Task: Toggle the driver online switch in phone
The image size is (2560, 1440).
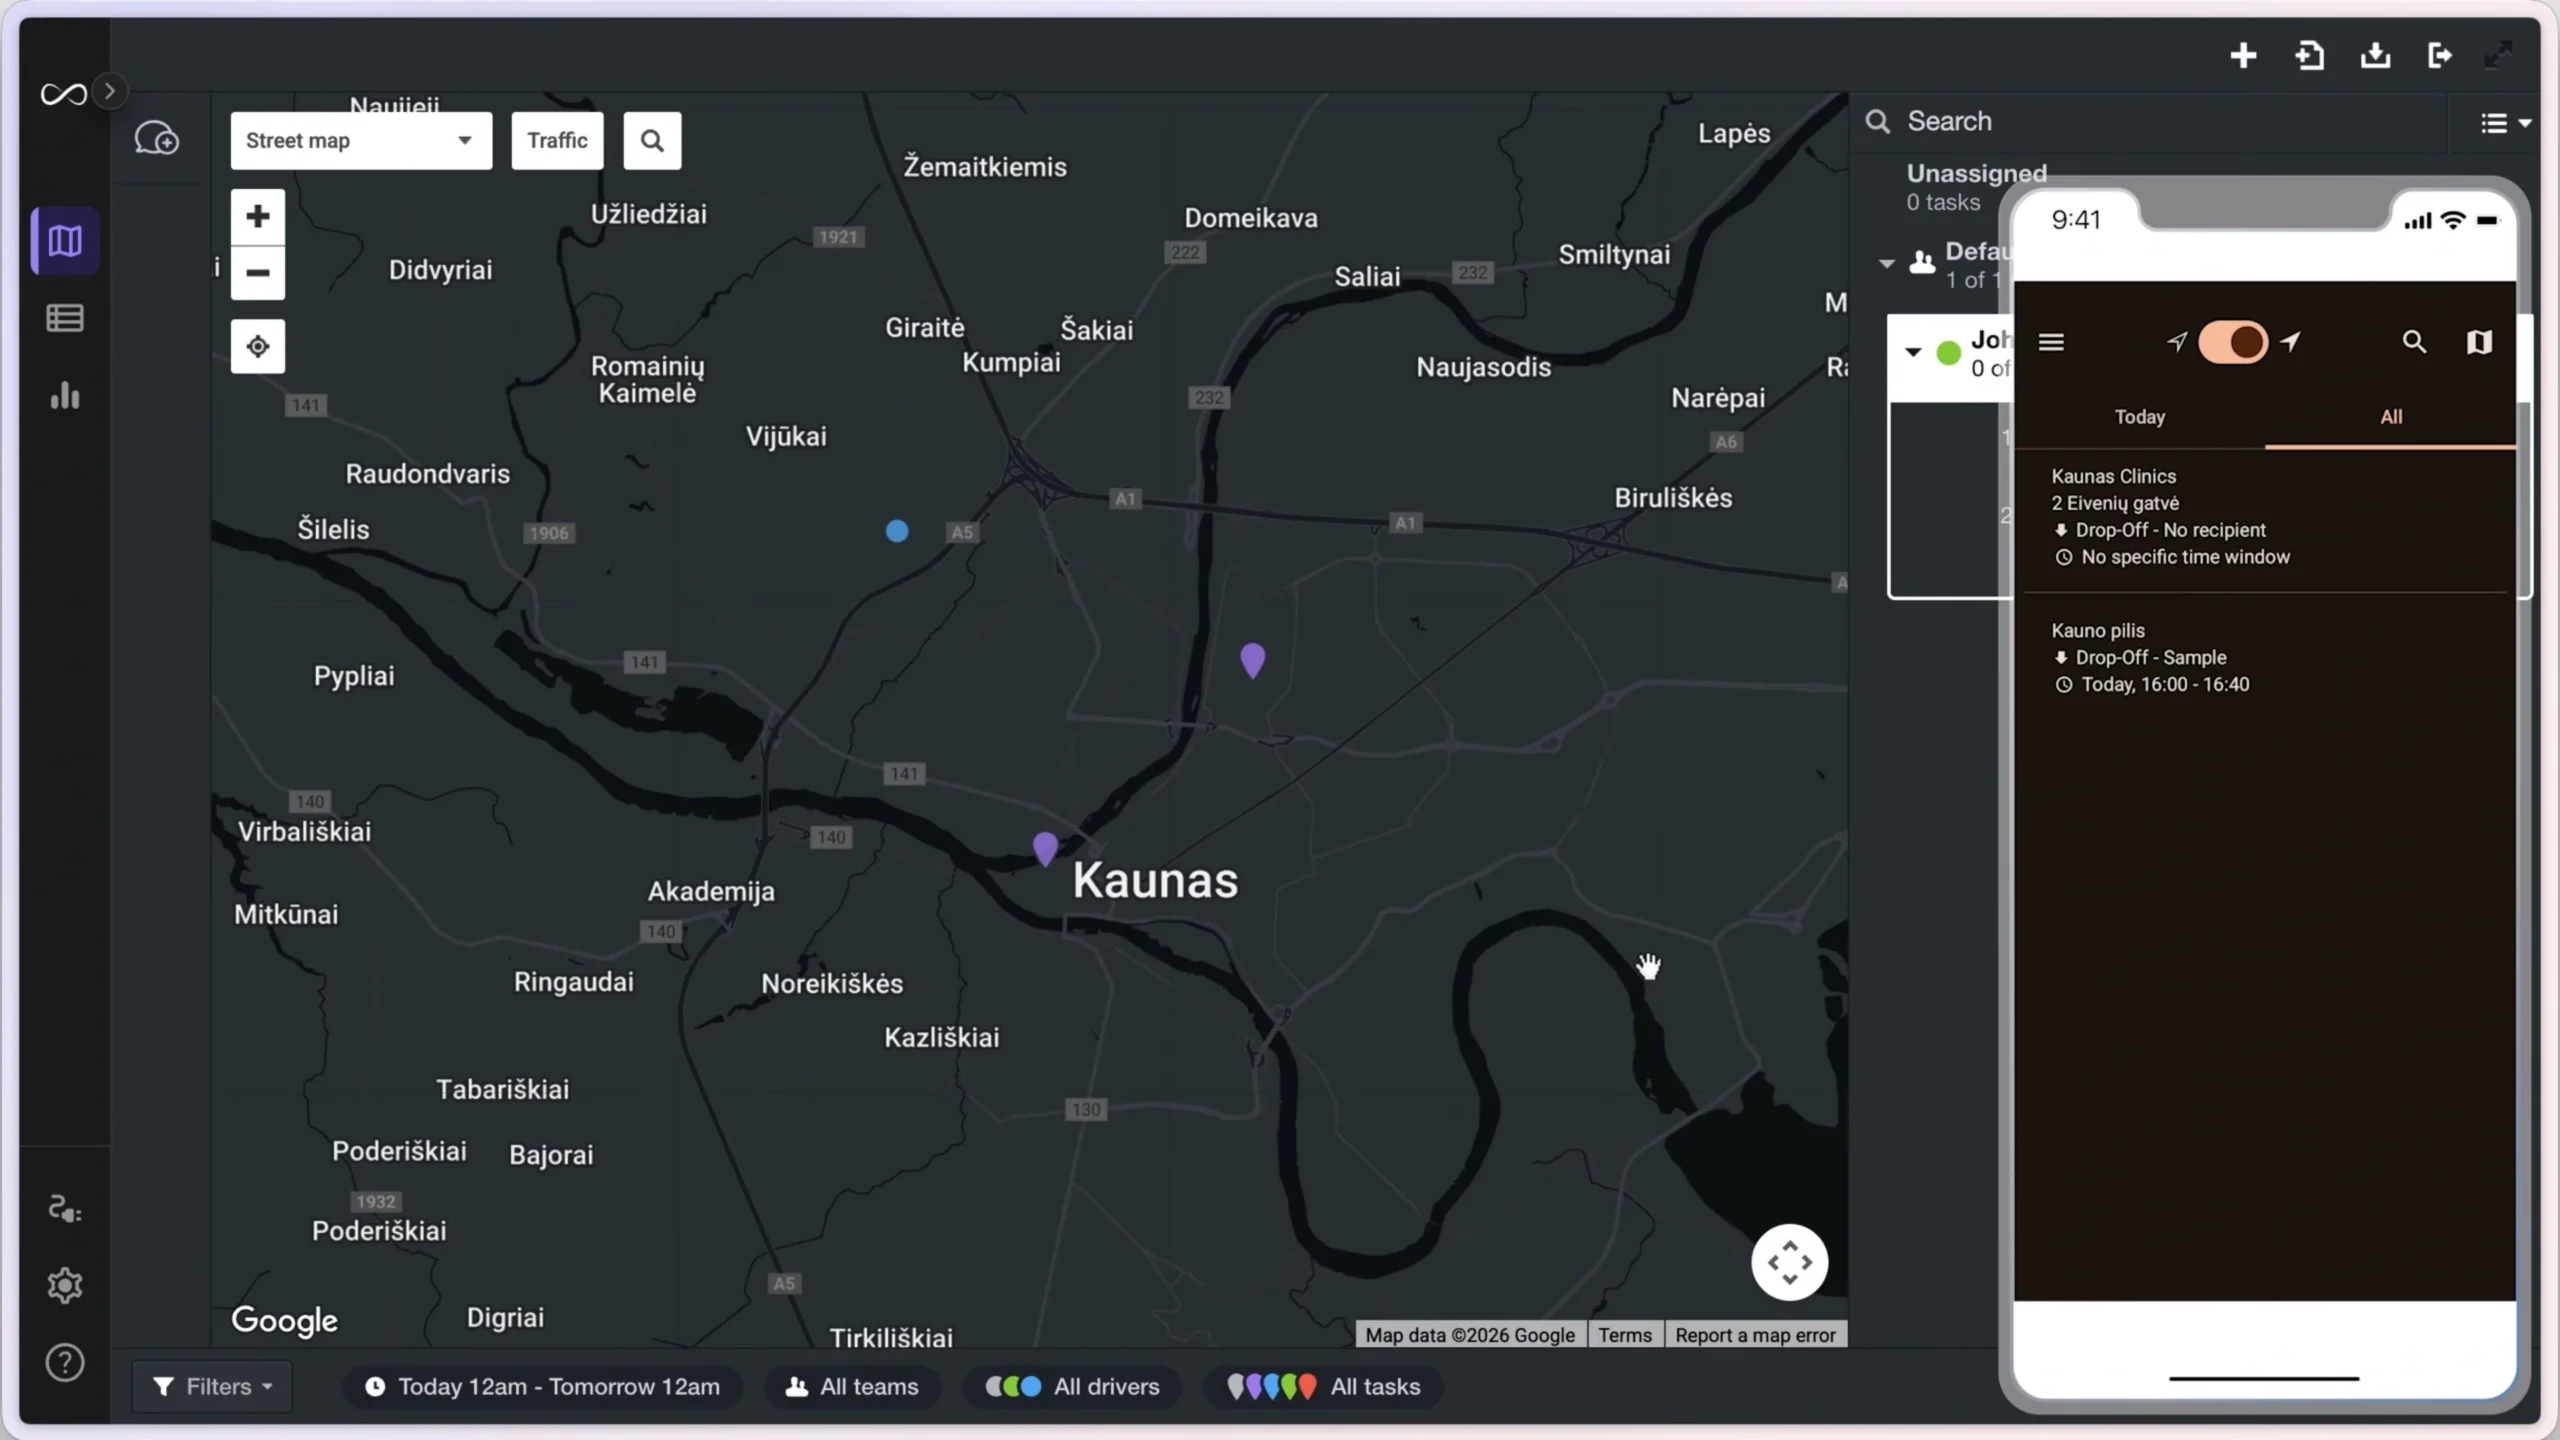Action: (2233, 342)
